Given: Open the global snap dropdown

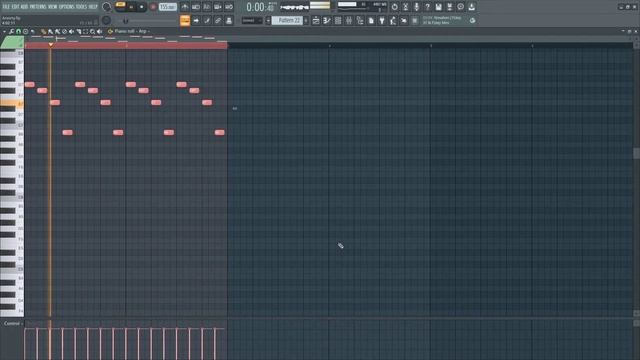Looking at the screenshot, I should click(252, 20).
